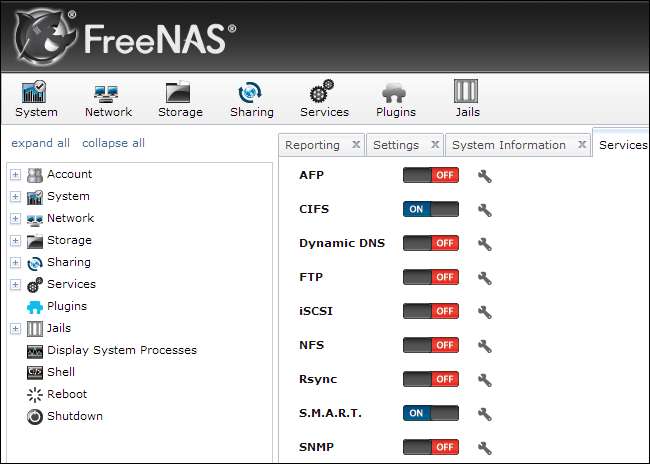Expand the Storage tree node
The width and height of the screenshot is (650, 464).
[15, 241]
